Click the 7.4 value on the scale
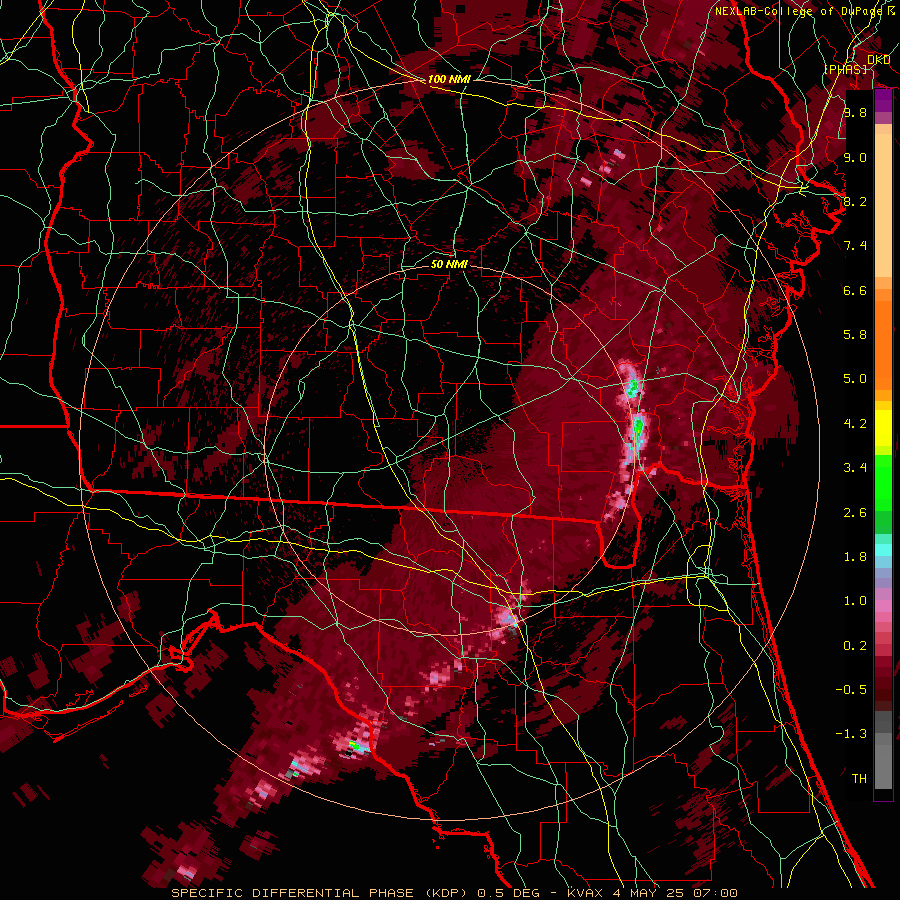The height and width of the screenshot is (900, 900). coord(855,246)
